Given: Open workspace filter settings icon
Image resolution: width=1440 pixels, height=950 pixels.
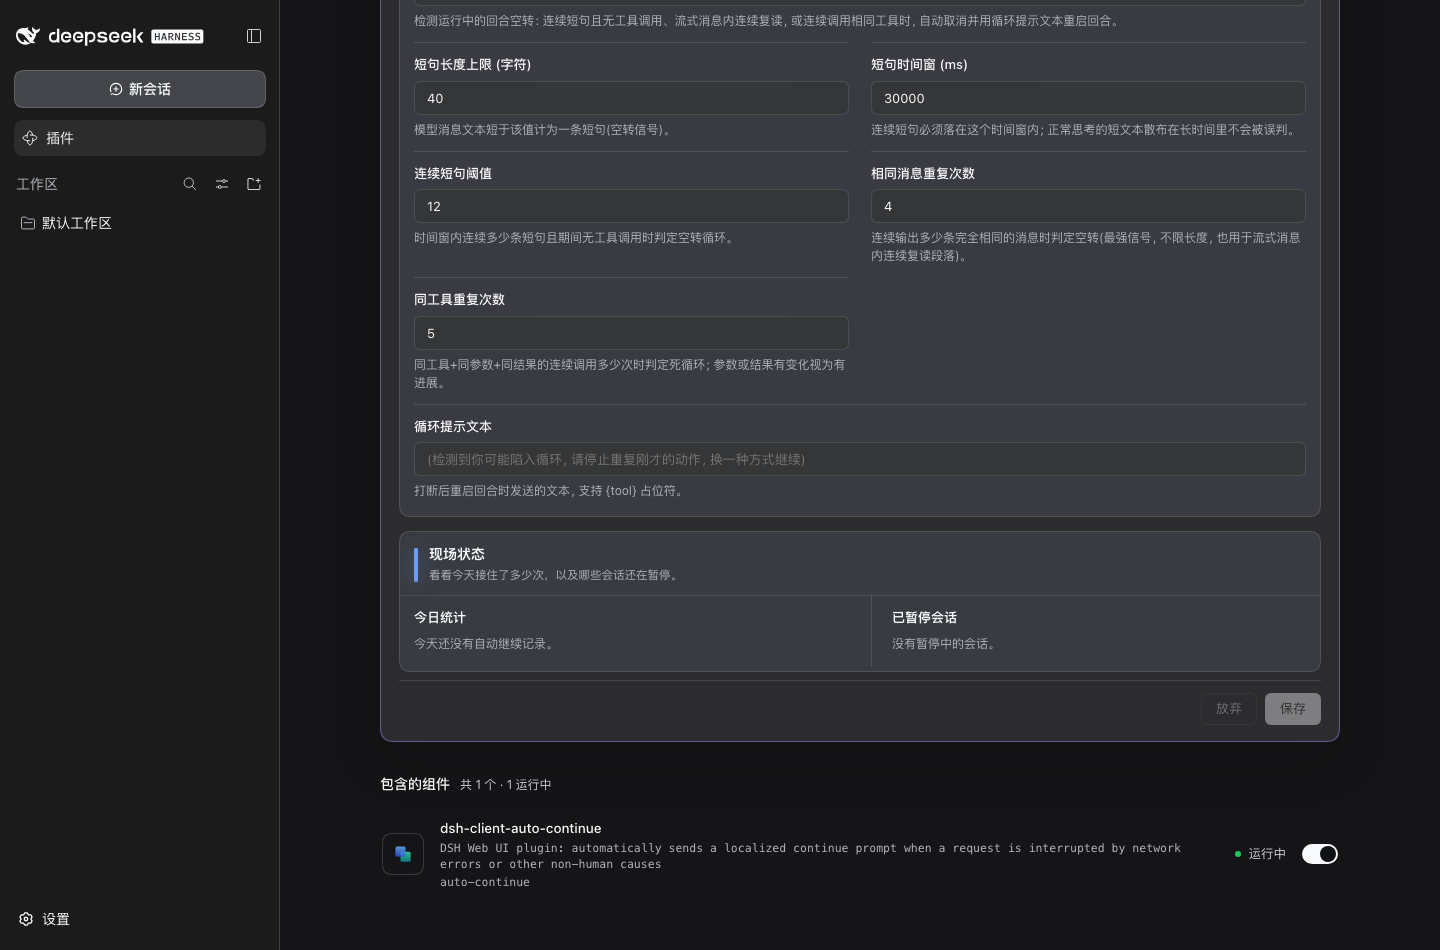Looking at the screenshot, I should point(222,184).
